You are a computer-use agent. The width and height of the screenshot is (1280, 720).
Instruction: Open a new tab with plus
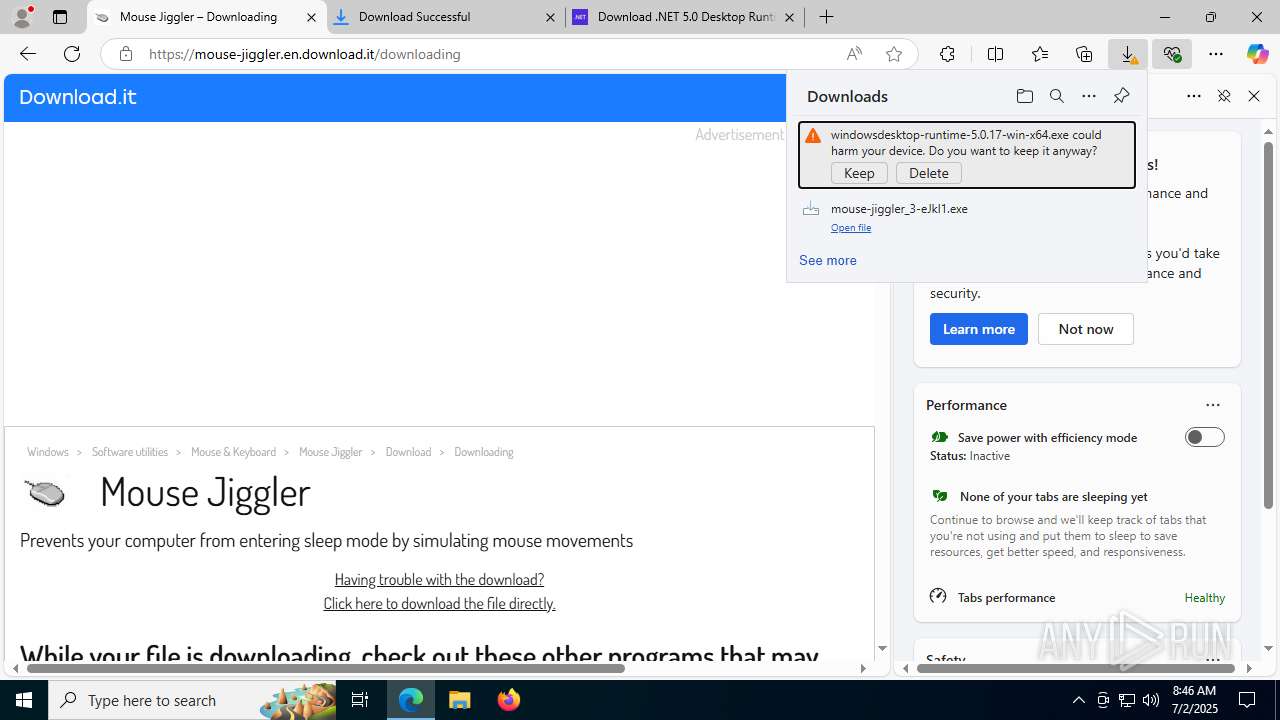826,17
